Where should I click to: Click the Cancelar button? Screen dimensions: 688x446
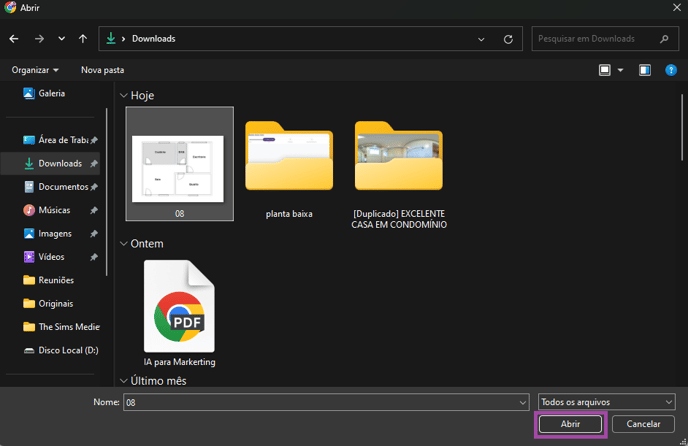[643, 424]
